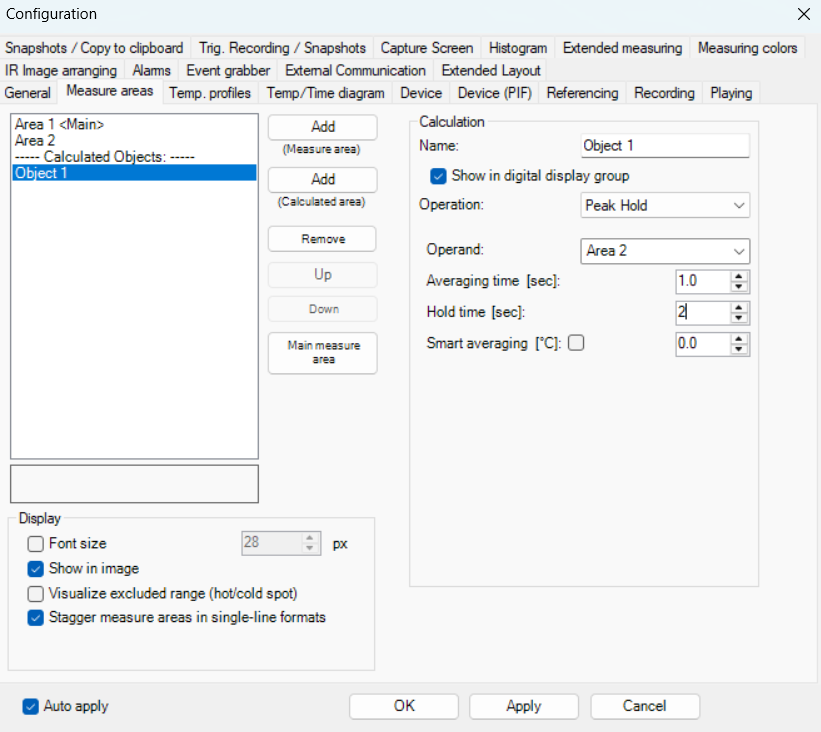821x732 pixels.
Task: Remove the selected area
Action: point(323,239)
